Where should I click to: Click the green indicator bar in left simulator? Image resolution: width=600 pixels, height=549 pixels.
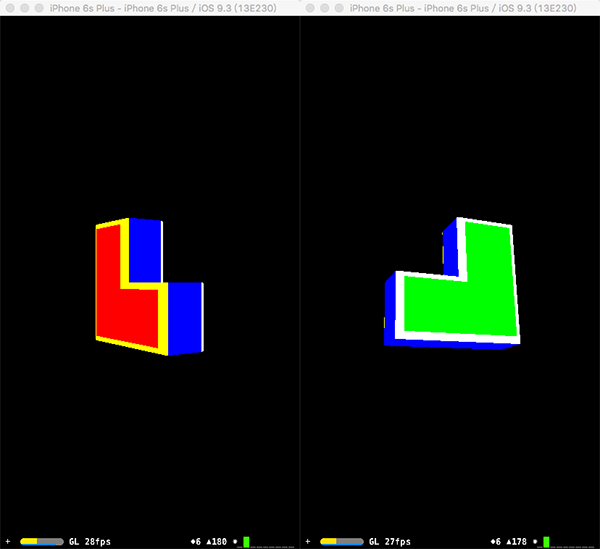pos(246,541)
